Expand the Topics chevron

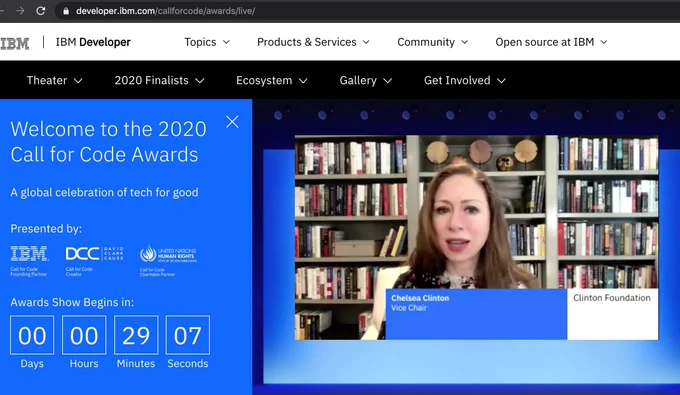(226, 42)
